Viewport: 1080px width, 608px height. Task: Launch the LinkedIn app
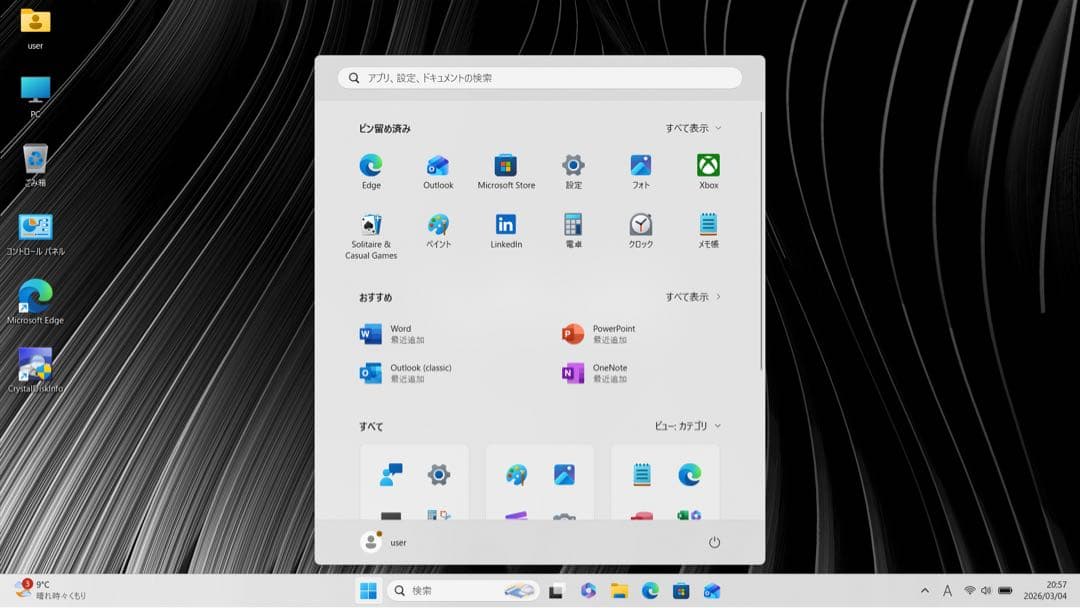click(506, 231)
